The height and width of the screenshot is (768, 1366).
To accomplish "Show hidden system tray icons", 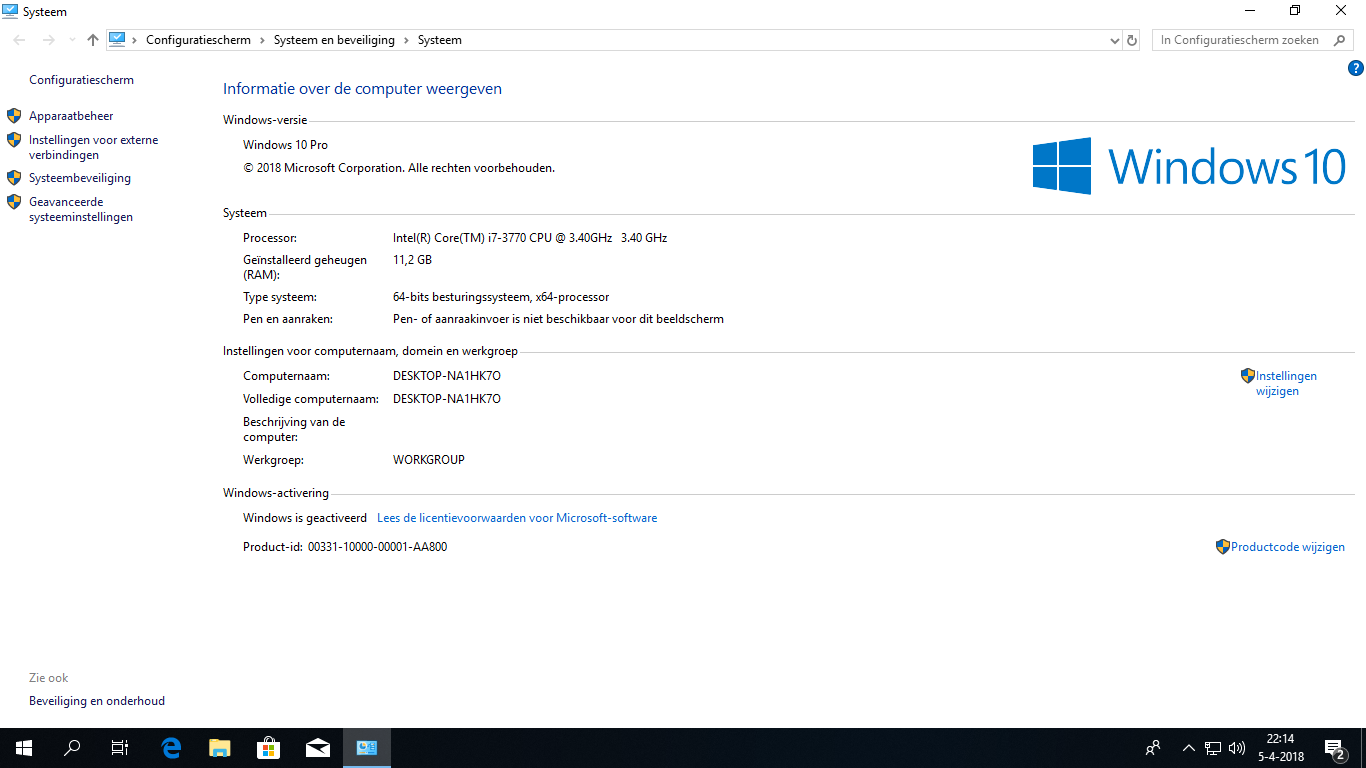I will (1189, 748).
